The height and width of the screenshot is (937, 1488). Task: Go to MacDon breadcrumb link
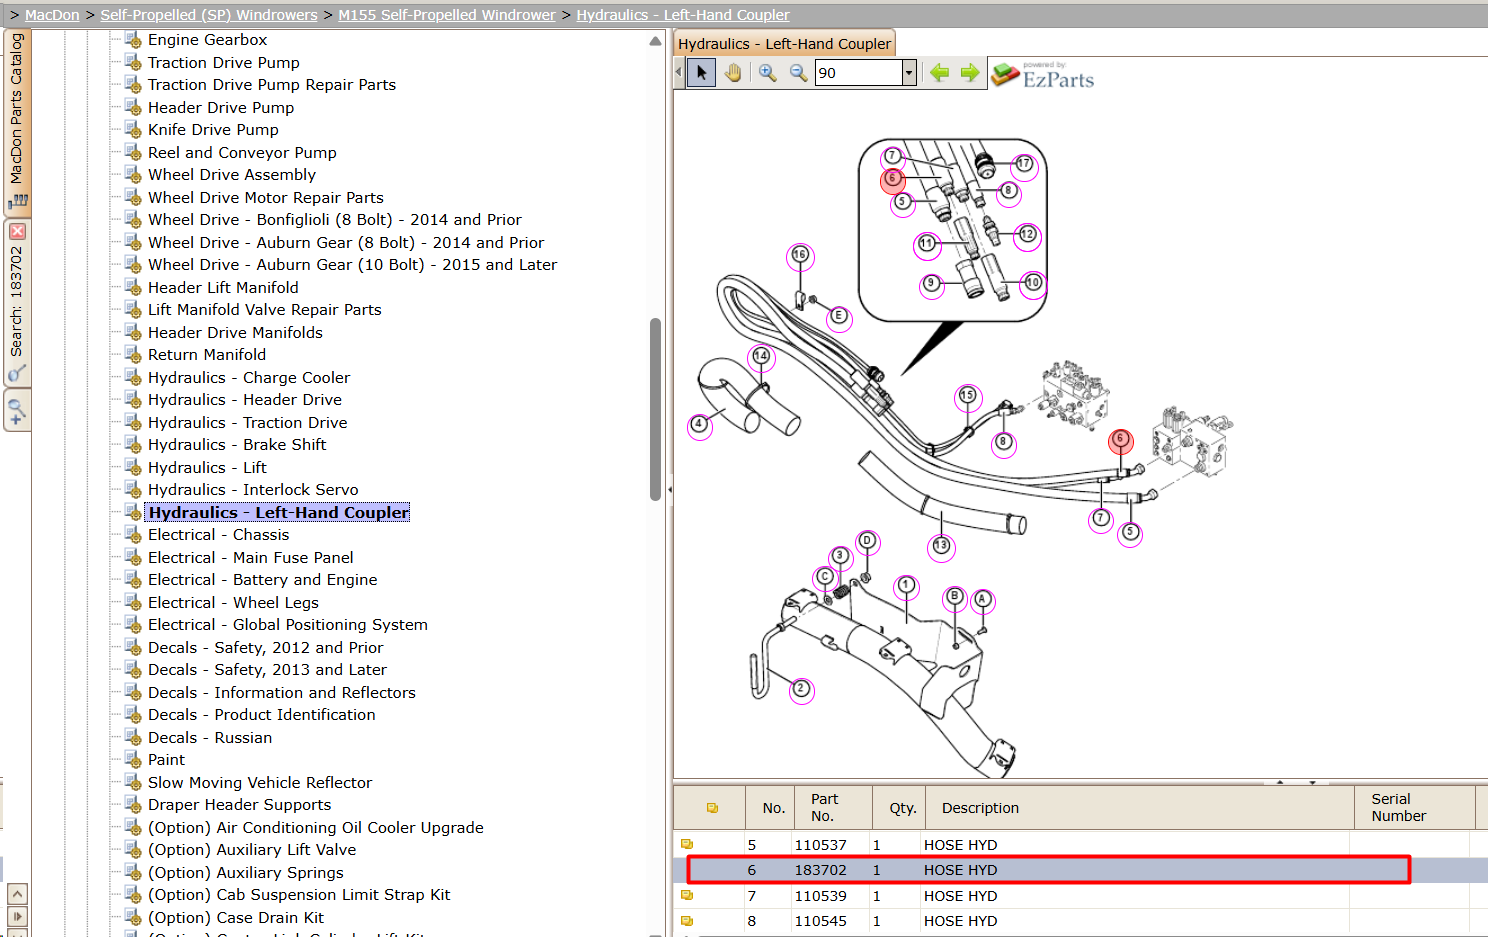point(52,15)
